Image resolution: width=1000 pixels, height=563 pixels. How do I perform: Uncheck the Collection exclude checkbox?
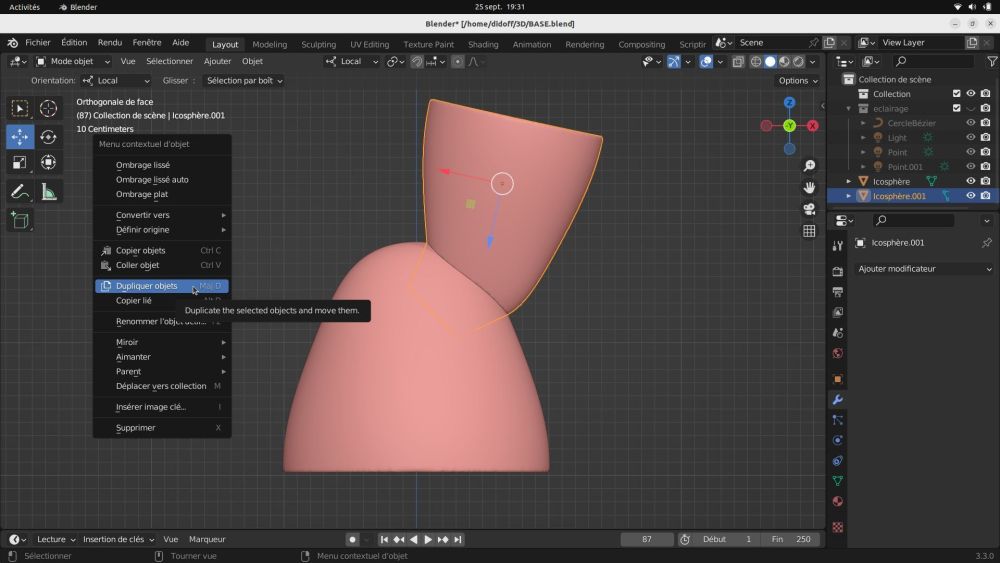[956, 94]
